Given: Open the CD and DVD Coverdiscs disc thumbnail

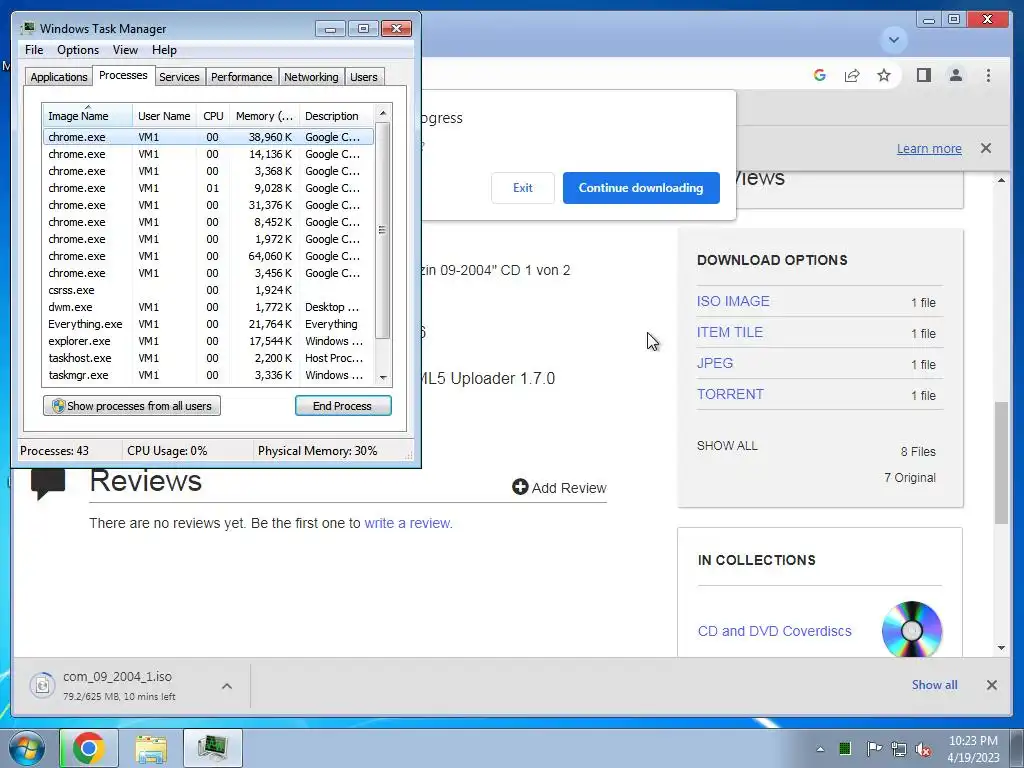Looking at the screenshot, I should pos(912,630).
